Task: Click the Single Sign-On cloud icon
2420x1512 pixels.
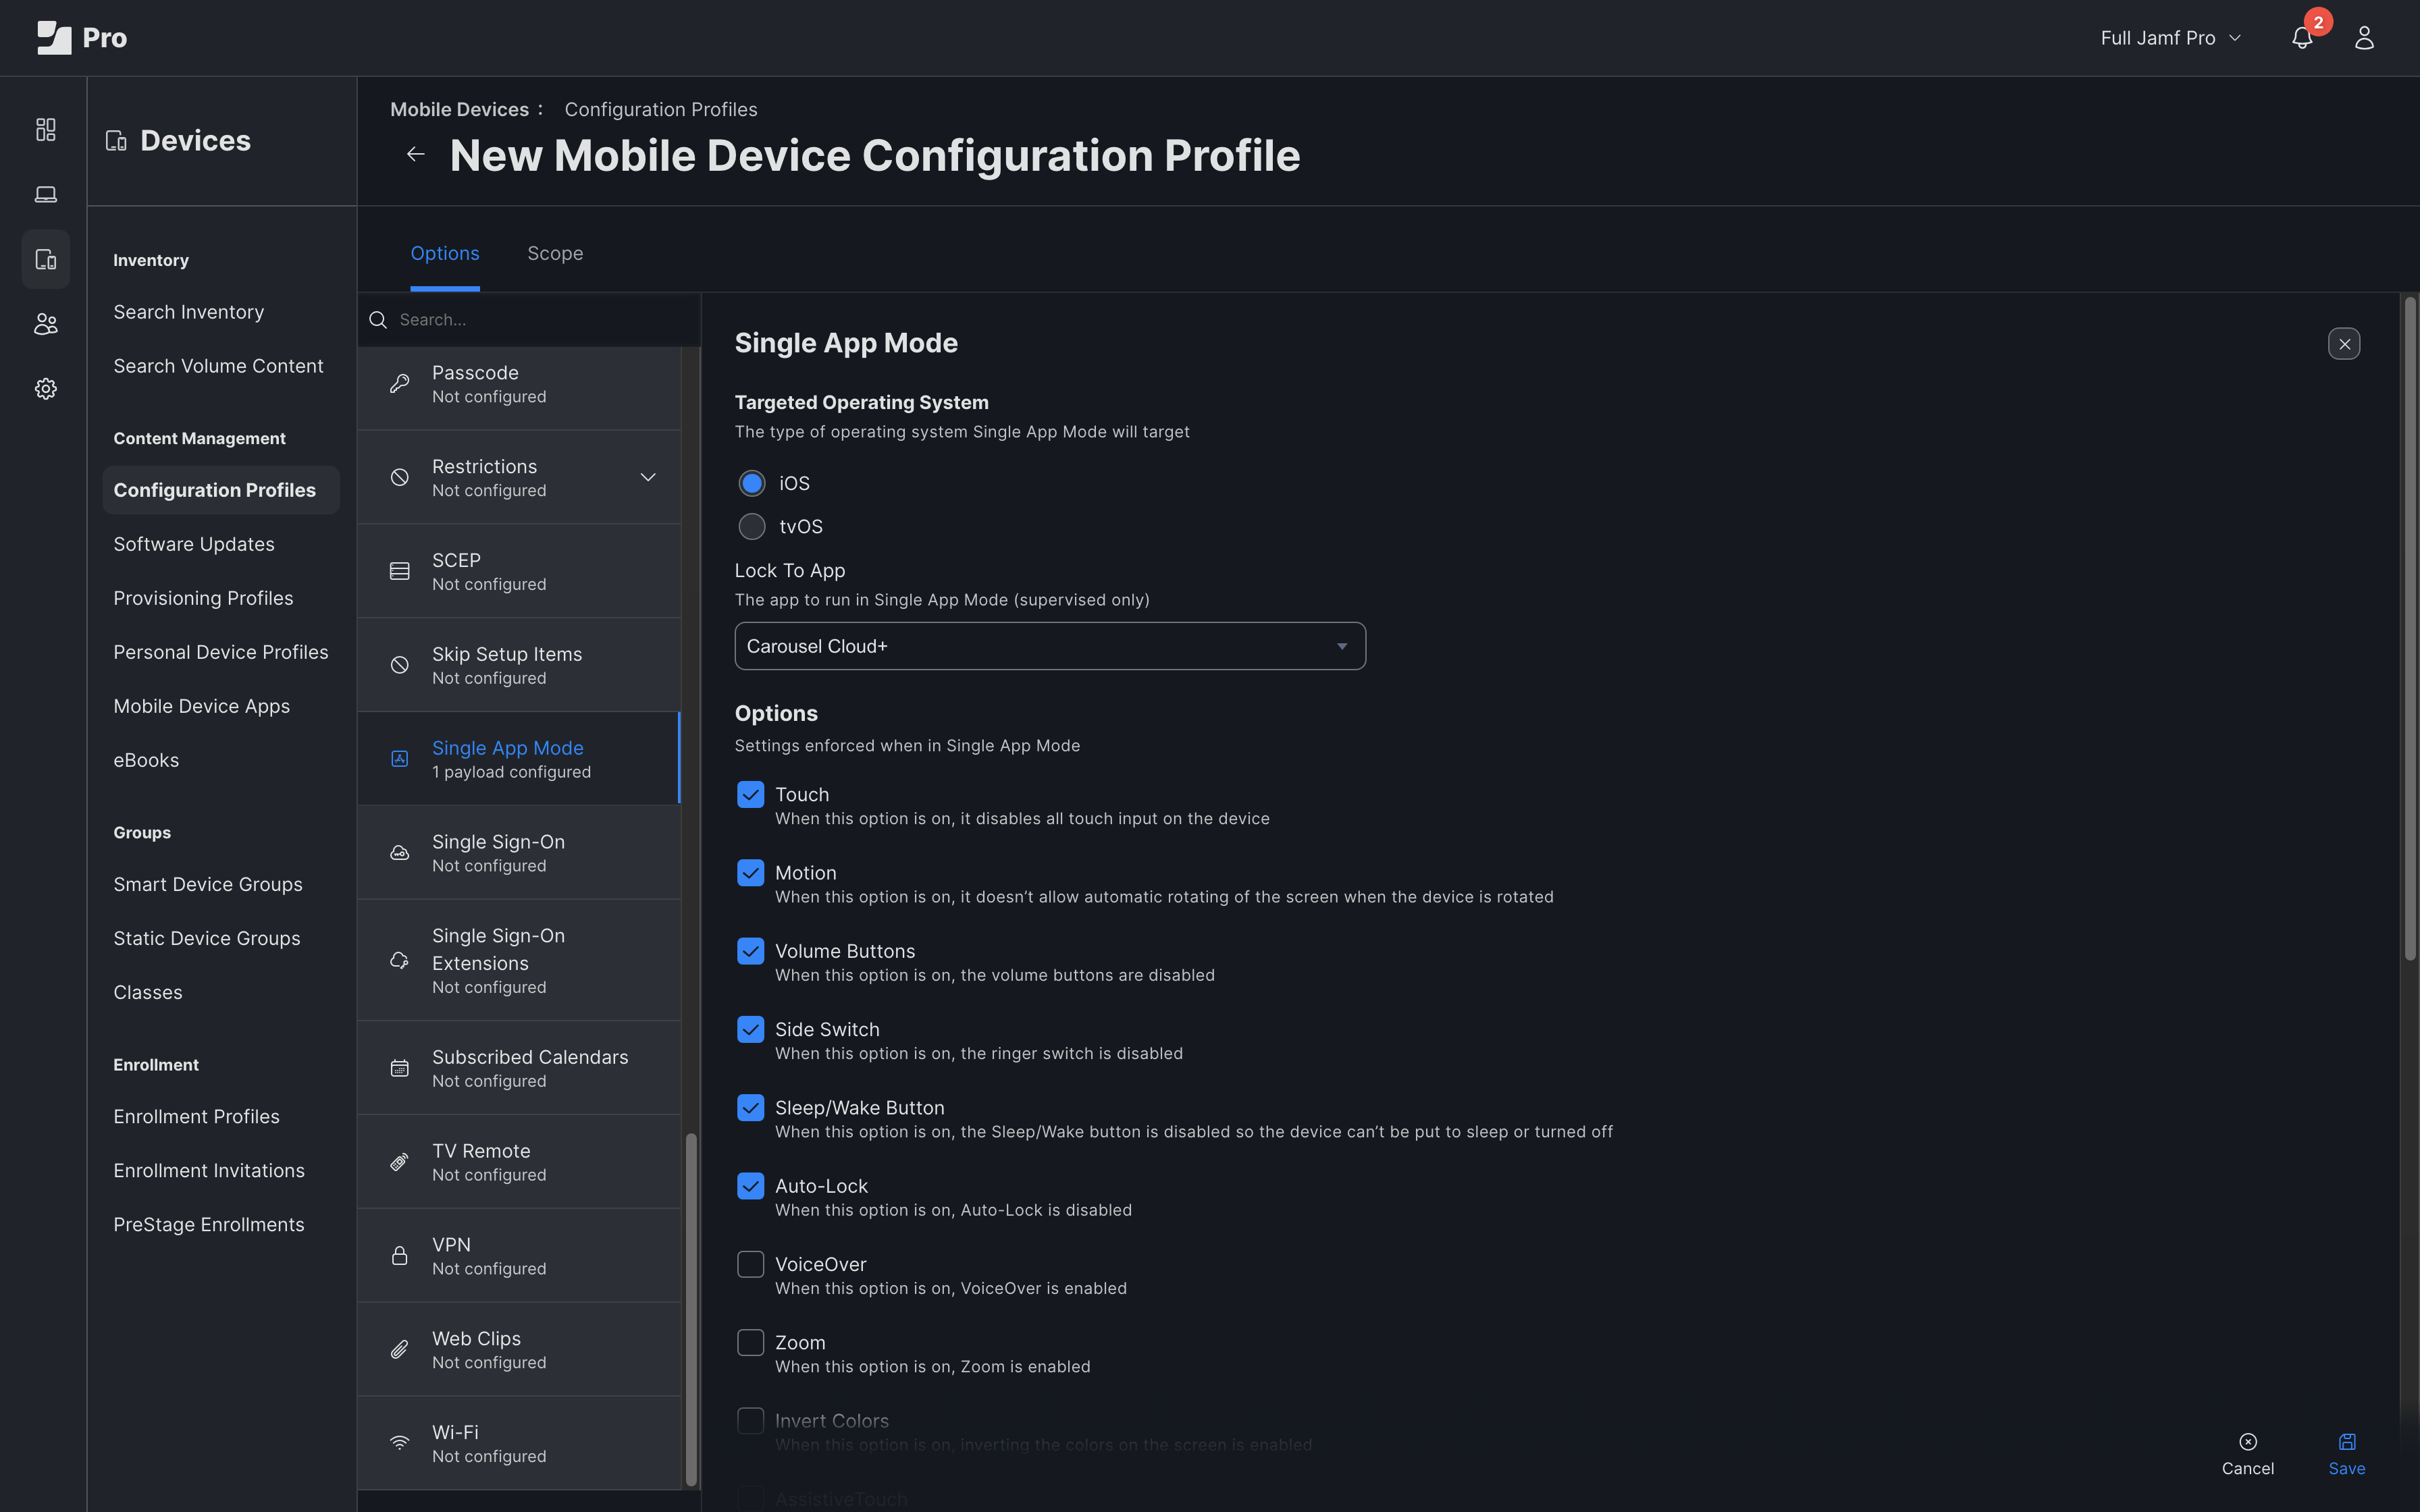Action: click(x=399, y=853)
